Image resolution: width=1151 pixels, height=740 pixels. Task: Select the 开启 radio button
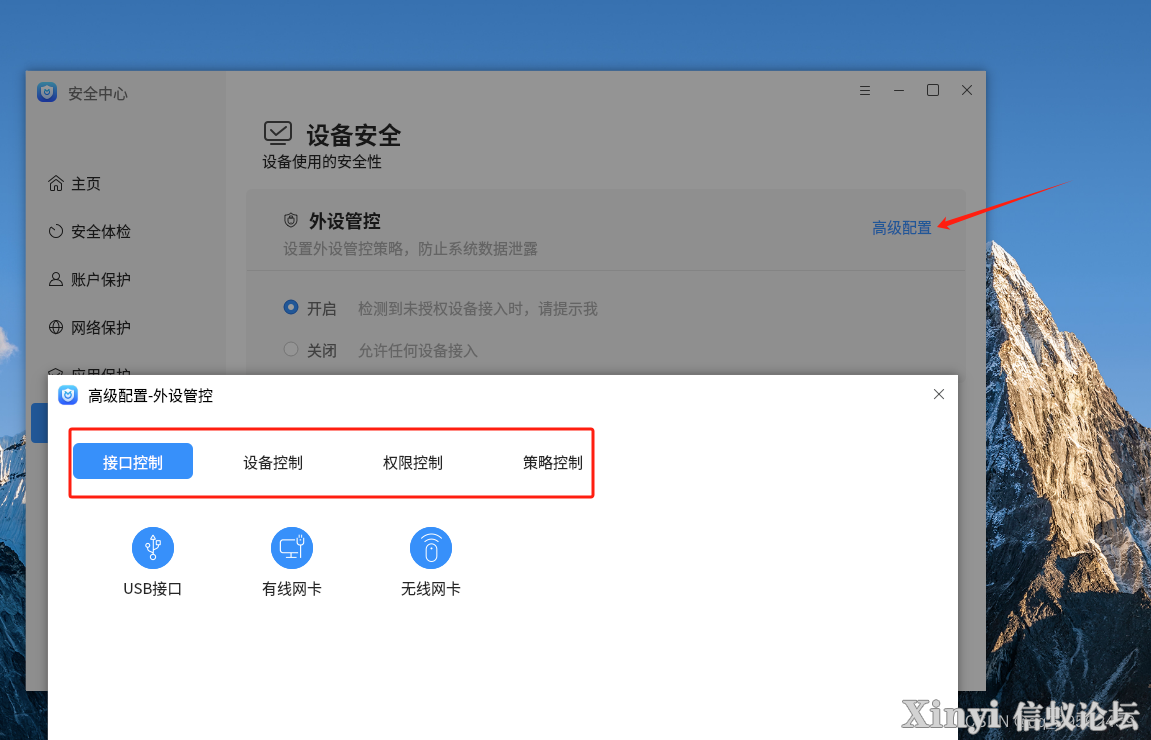click(x=291, y=308)
